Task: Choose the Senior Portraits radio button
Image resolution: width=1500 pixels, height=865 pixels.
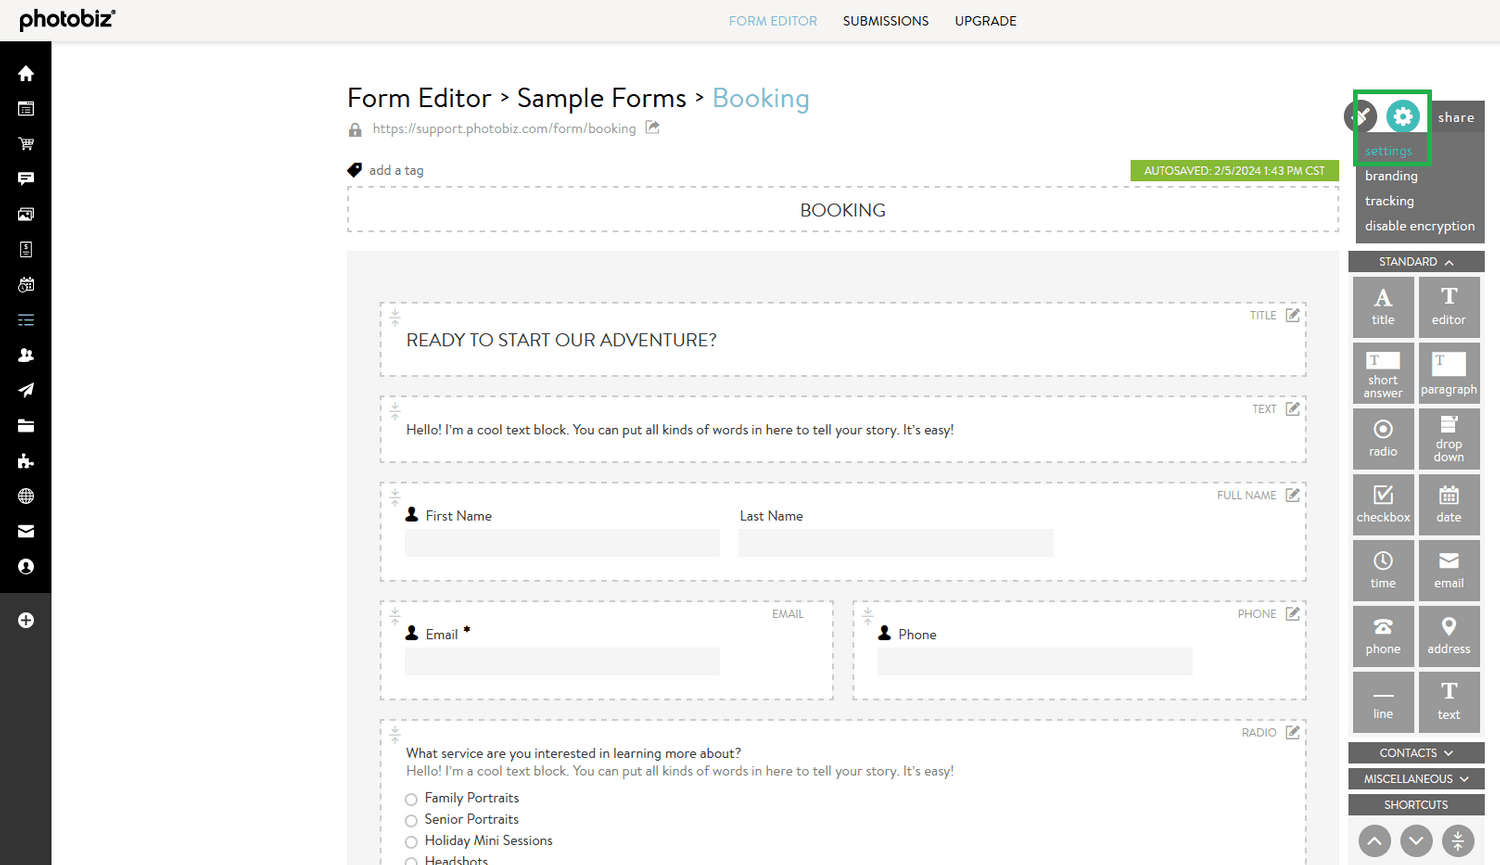Action: [x=411, y=819]
